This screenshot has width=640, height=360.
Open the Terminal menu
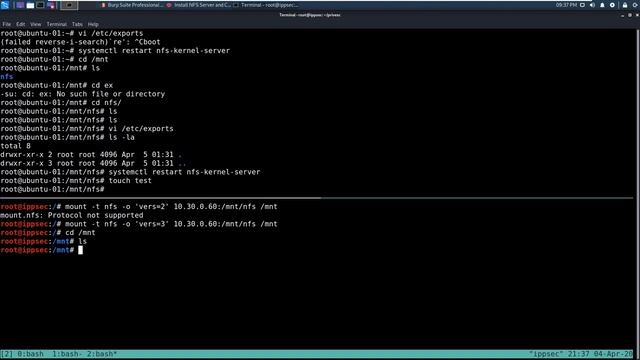[56, 24]
